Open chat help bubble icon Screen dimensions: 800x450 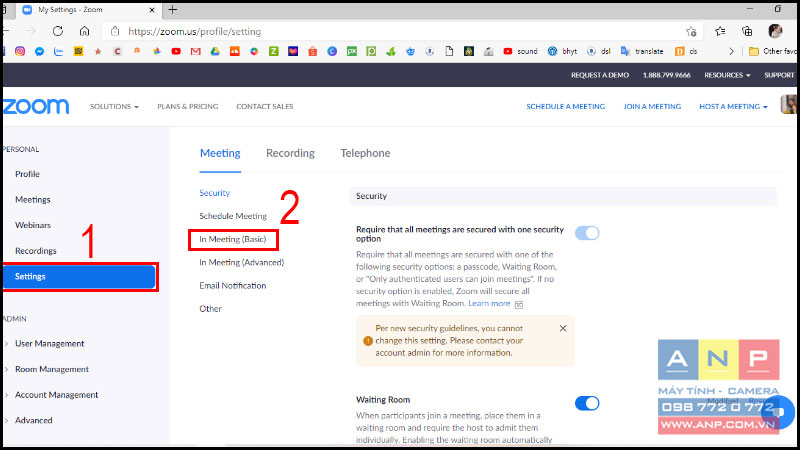(x=779, y=411)
